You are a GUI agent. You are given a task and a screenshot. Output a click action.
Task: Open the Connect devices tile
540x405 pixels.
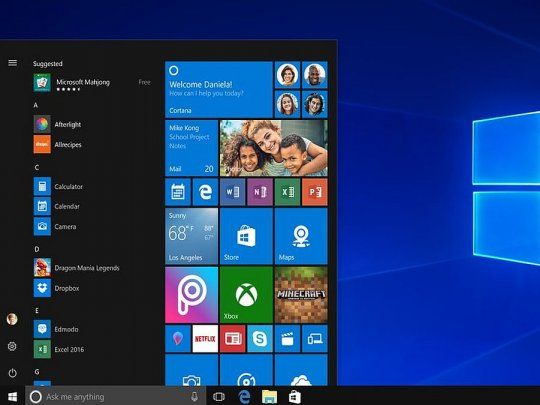315,339
